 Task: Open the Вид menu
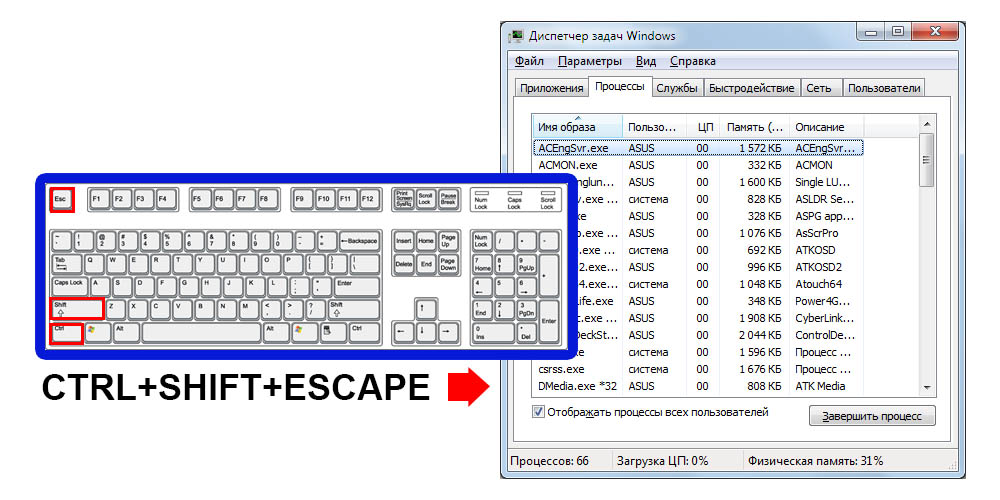646,62
